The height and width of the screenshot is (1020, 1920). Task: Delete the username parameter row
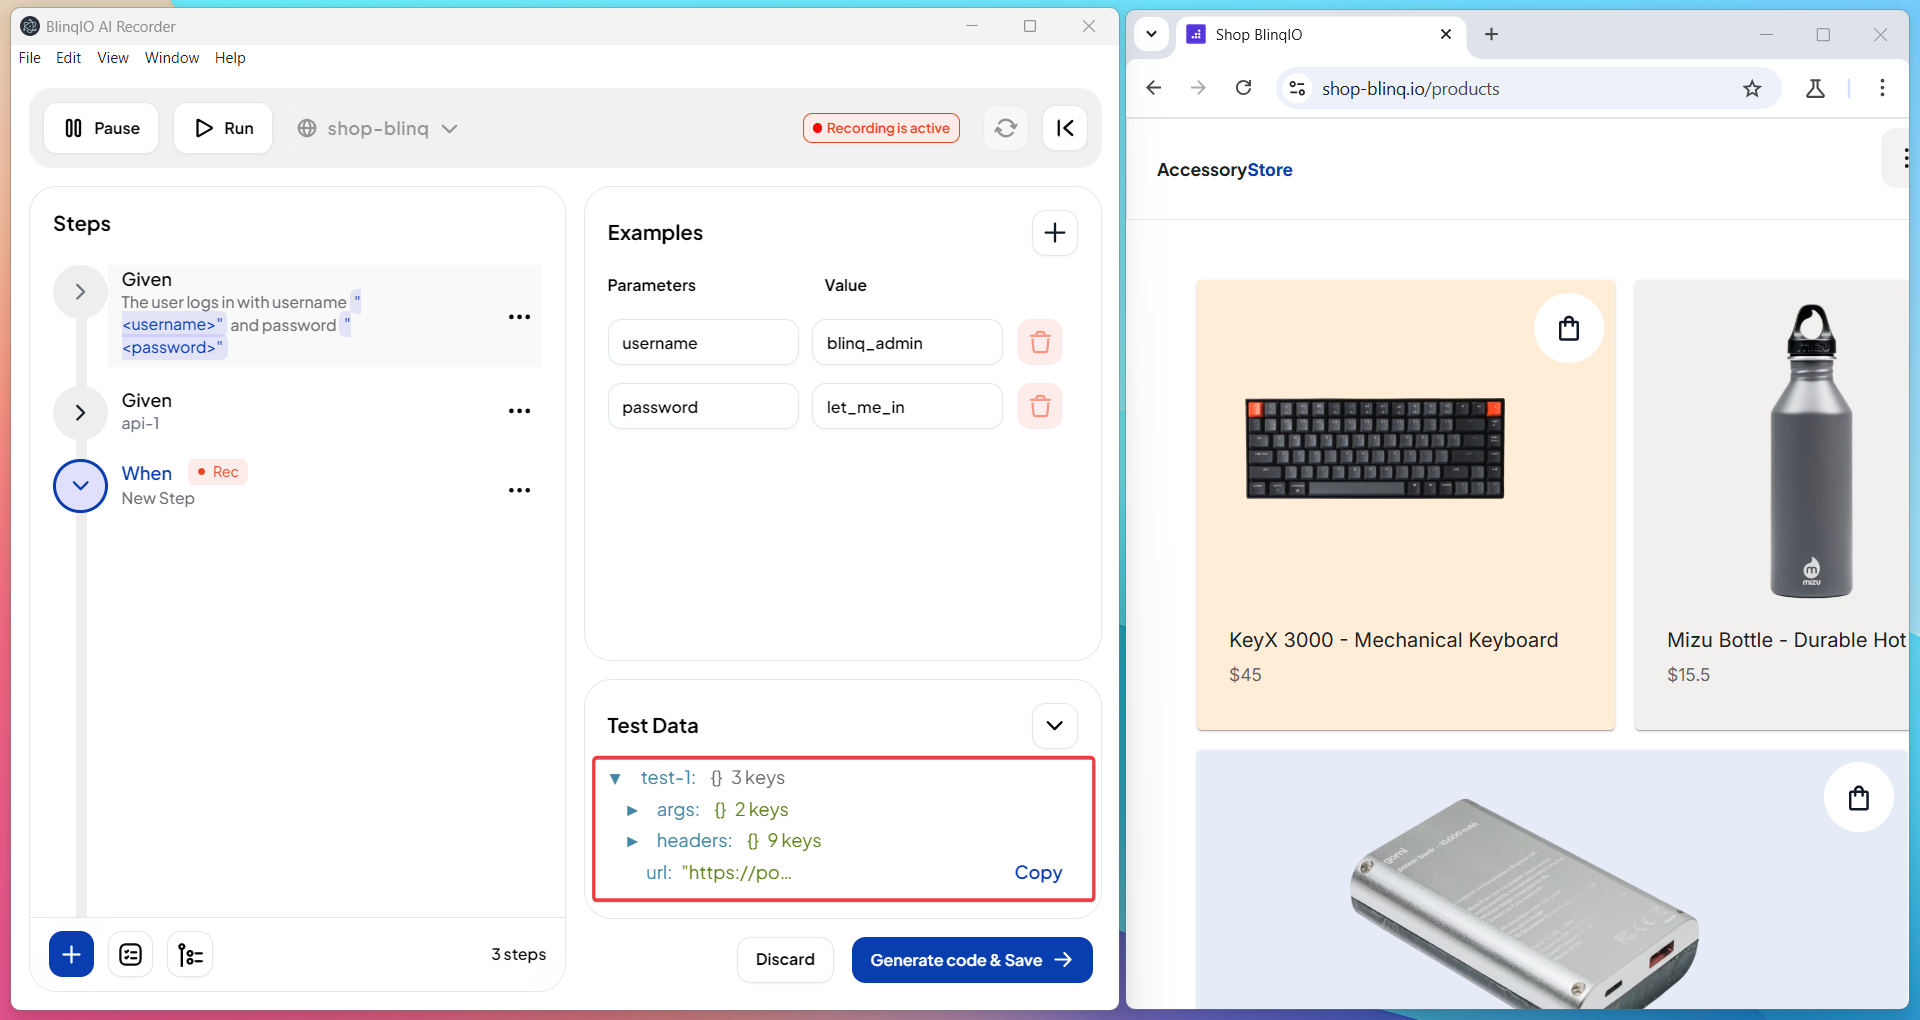pos(1040,343)
